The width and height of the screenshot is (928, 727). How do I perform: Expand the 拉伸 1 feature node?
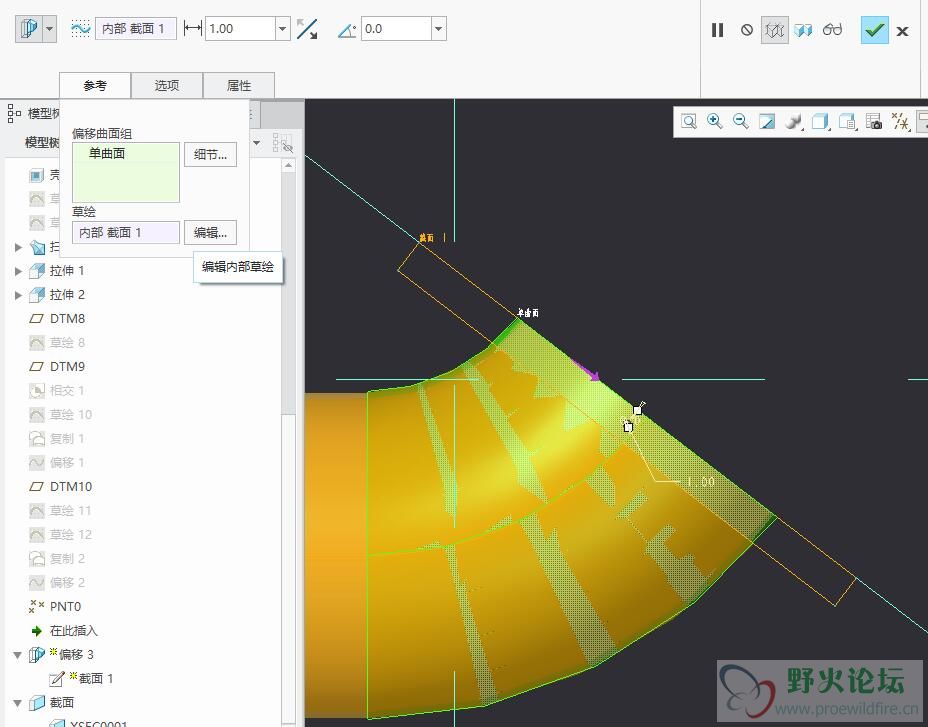click(18, 271)
